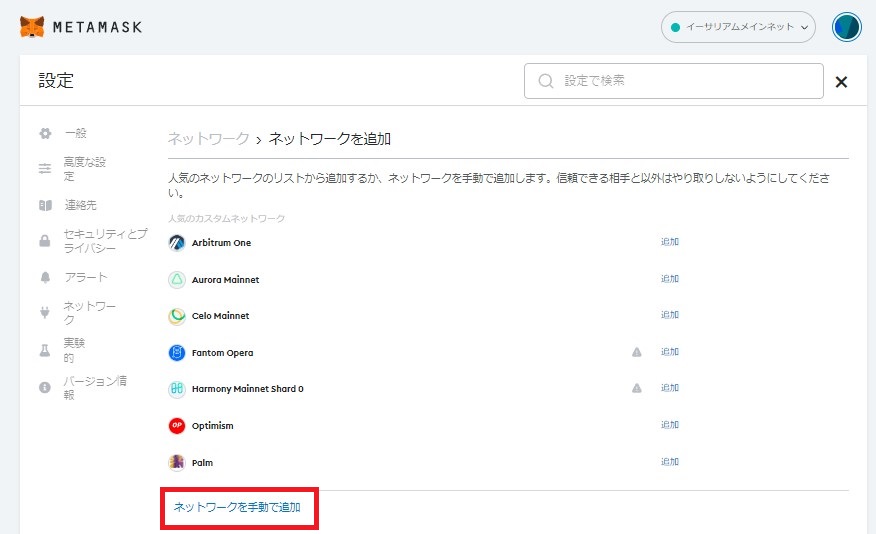Open アラート section

[85, 278]
